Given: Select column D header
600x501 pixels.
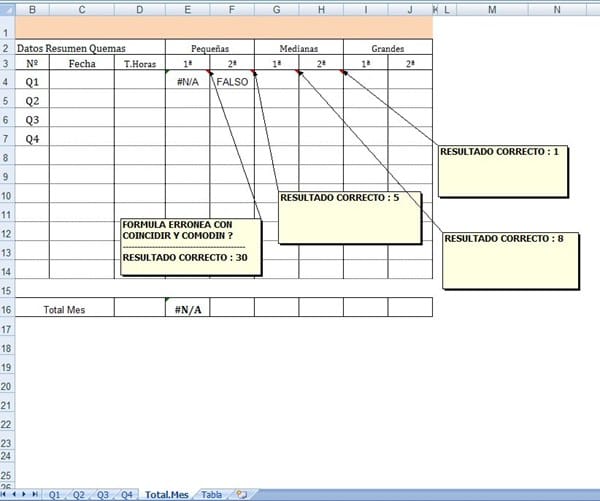Looking at the screenshot, I should [x=140, y=10].
